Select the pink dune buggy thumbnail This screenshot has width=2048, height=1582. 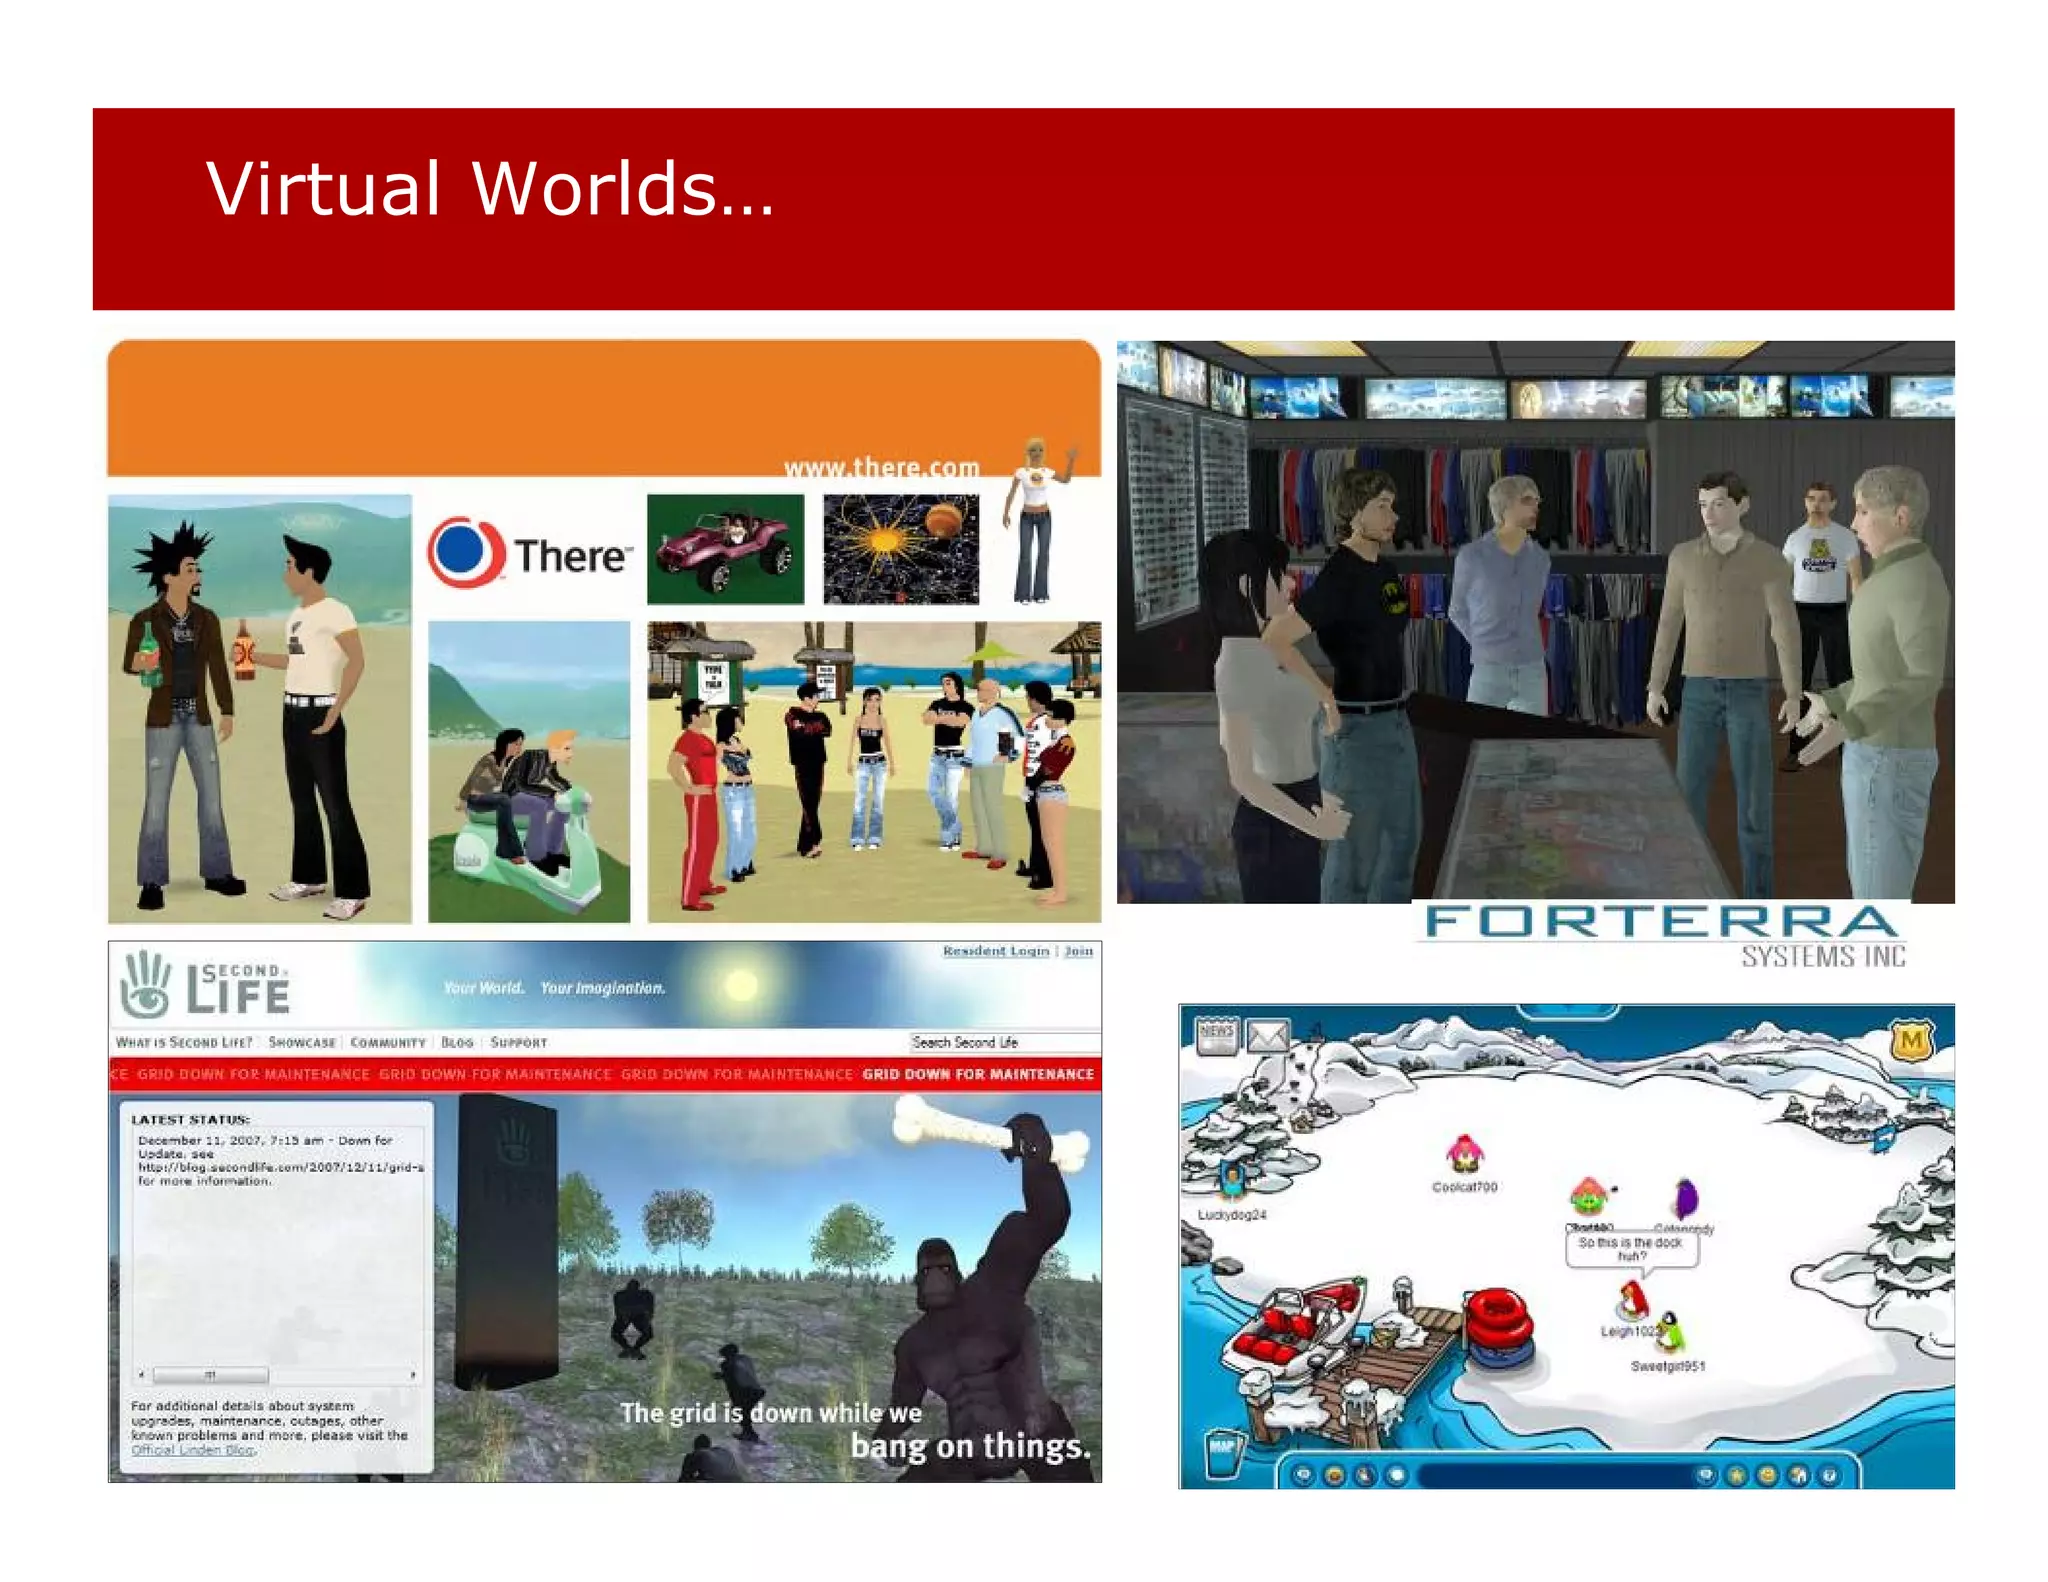tap(725, 549)
